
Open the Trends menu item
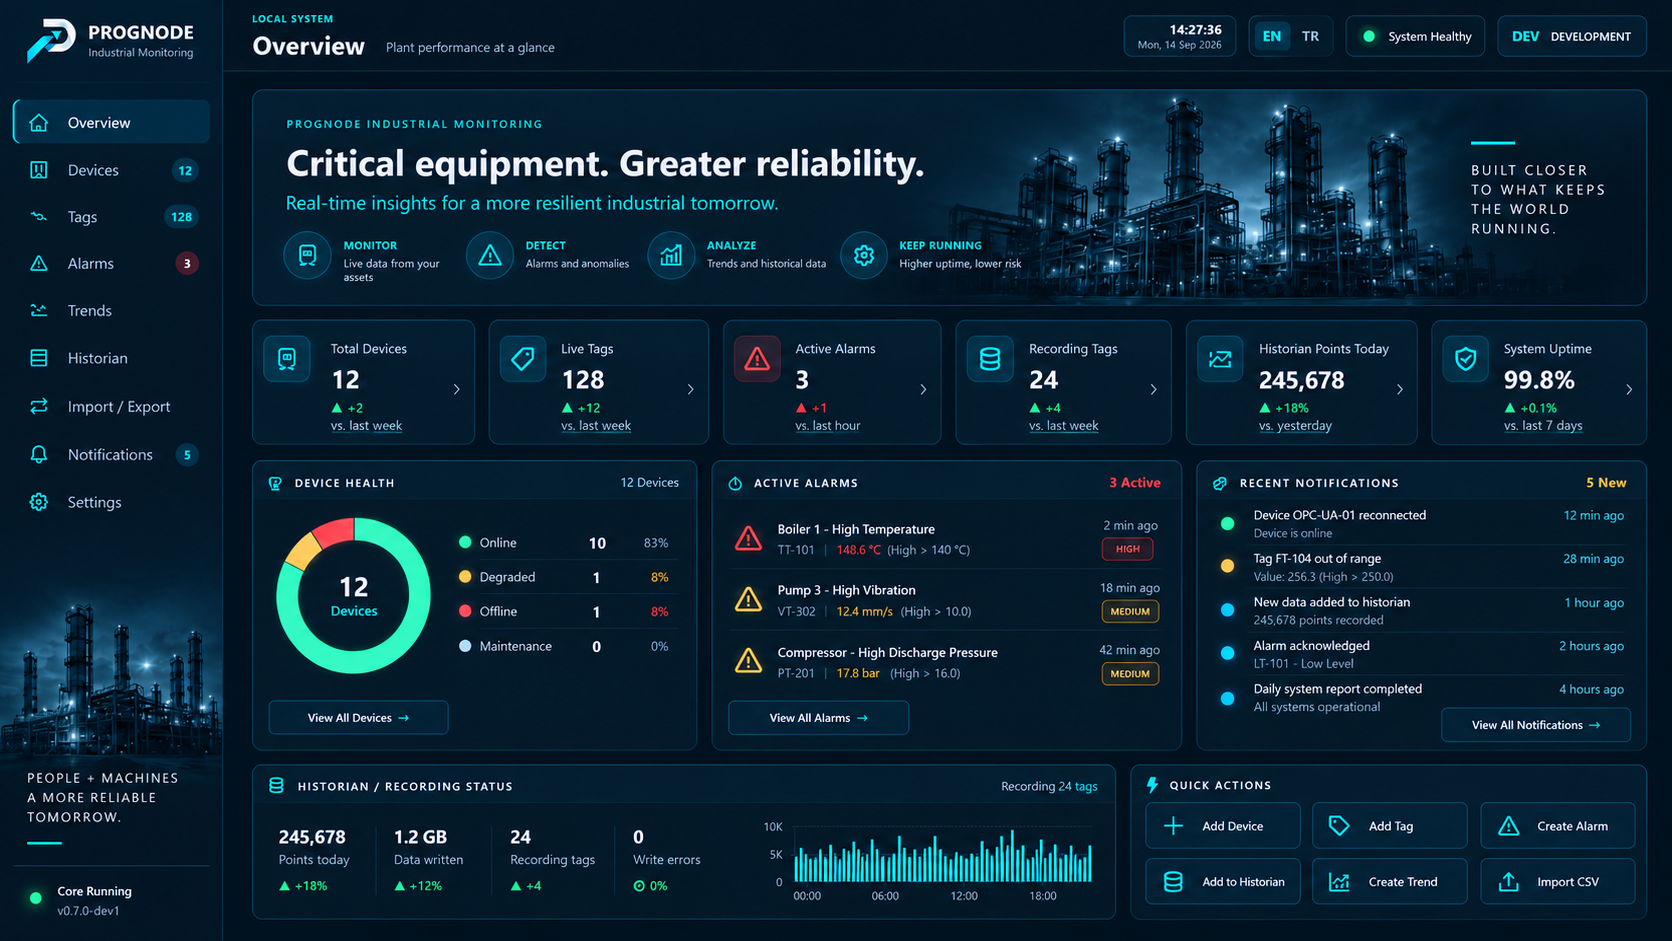112,310
